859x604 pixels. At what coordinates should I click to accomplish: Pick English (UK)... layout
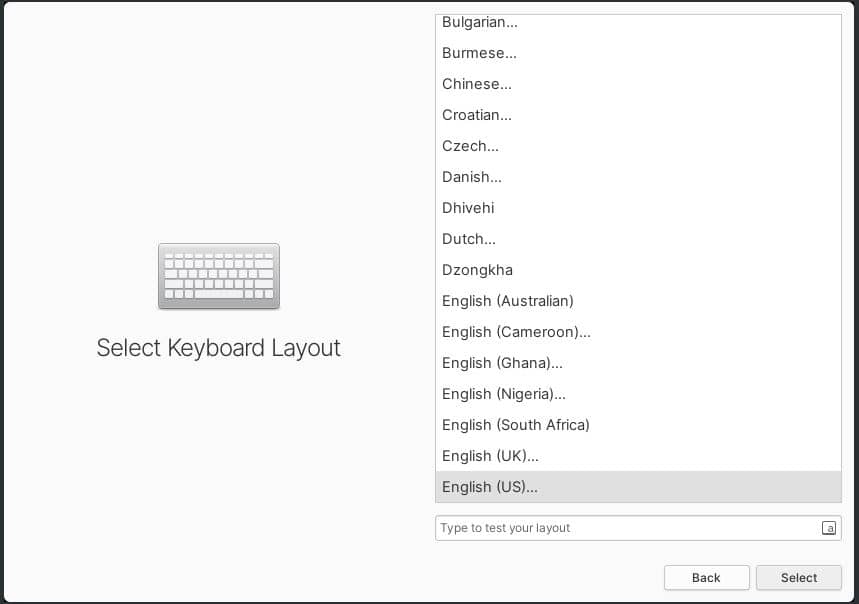pyautogui.click(x=638, y=456)
